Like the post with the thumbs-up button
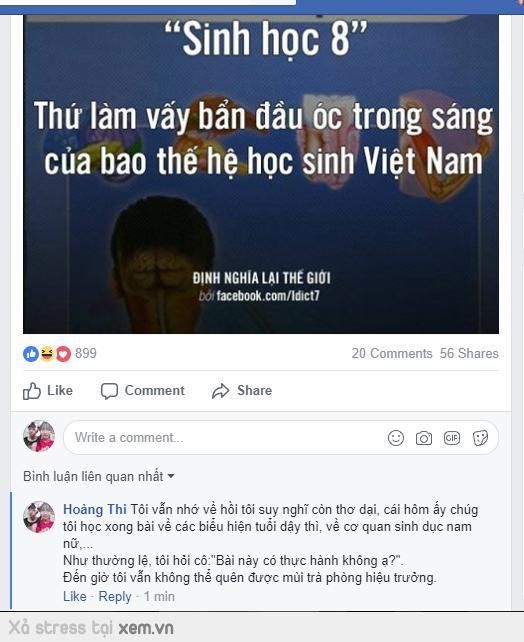The height and width of the screenshot is (642, 524). 47,391
